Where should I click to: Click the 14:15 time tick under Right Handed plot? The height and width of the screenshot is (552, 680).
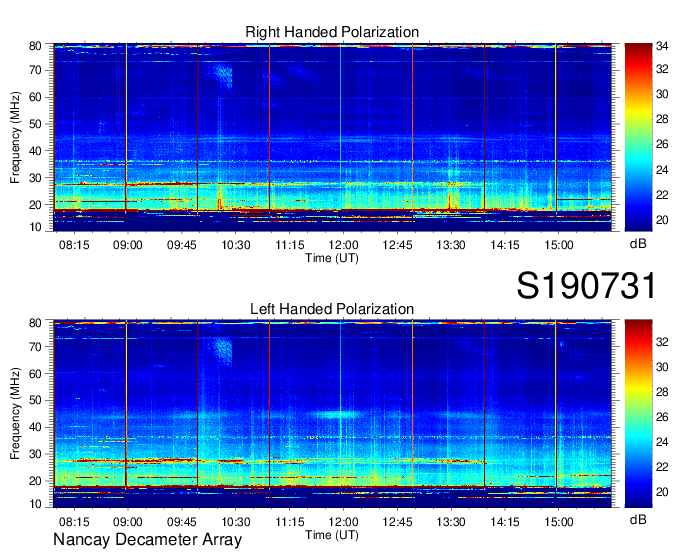click(505, 245)
